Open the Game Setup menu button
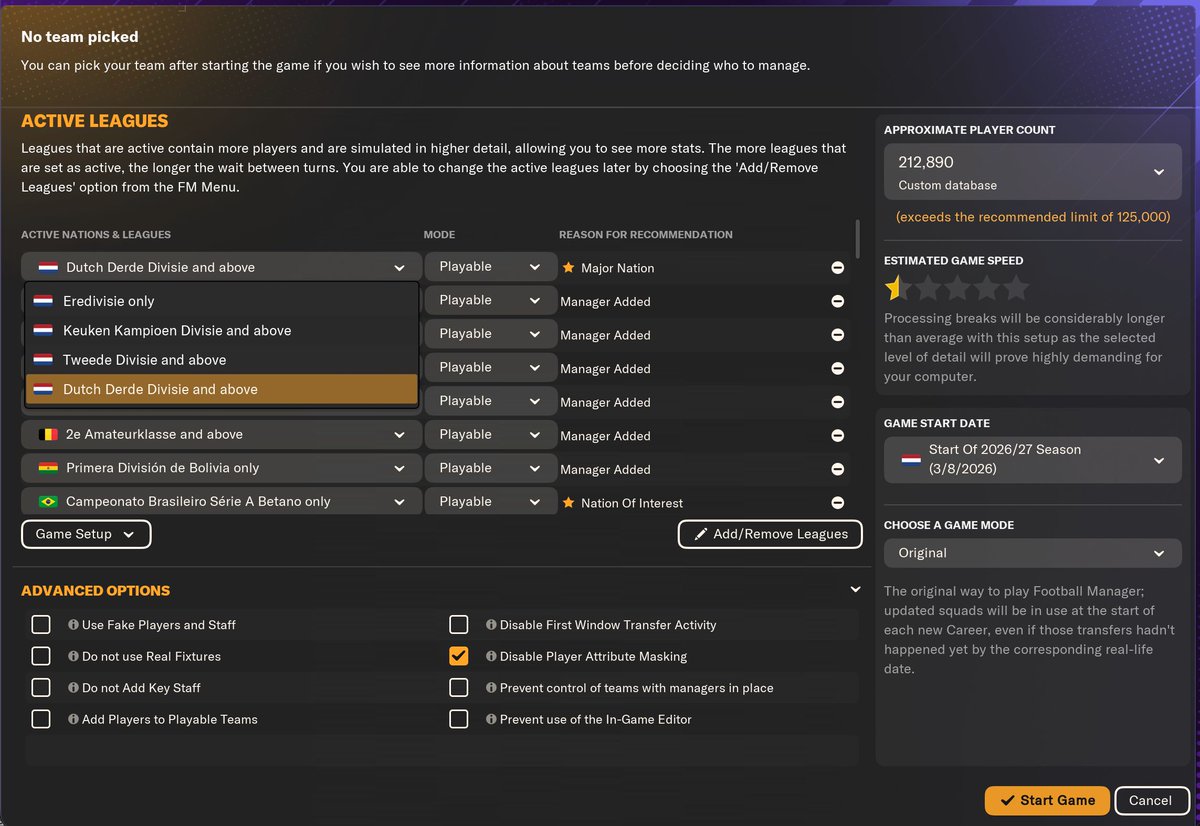This screenshot has height=826, width=1200. [86, 534]
